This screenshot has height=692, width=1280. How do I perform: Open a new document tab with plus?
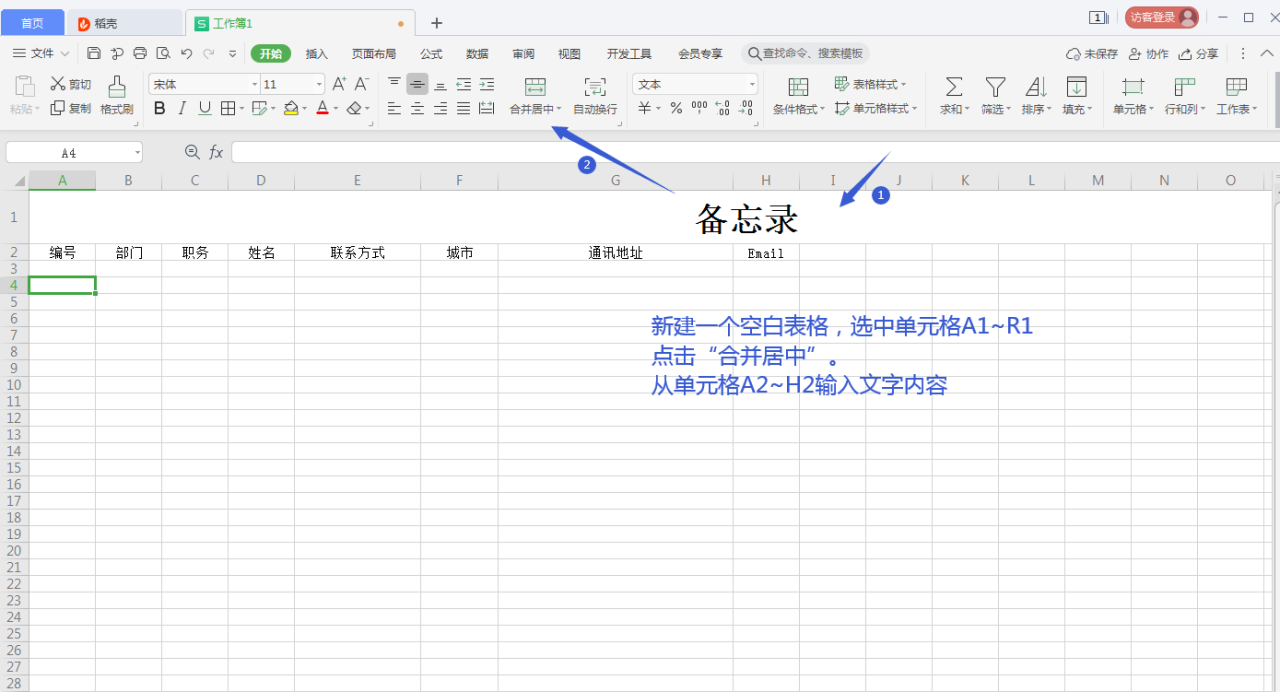pyautogui.click(x=437, y=23)
